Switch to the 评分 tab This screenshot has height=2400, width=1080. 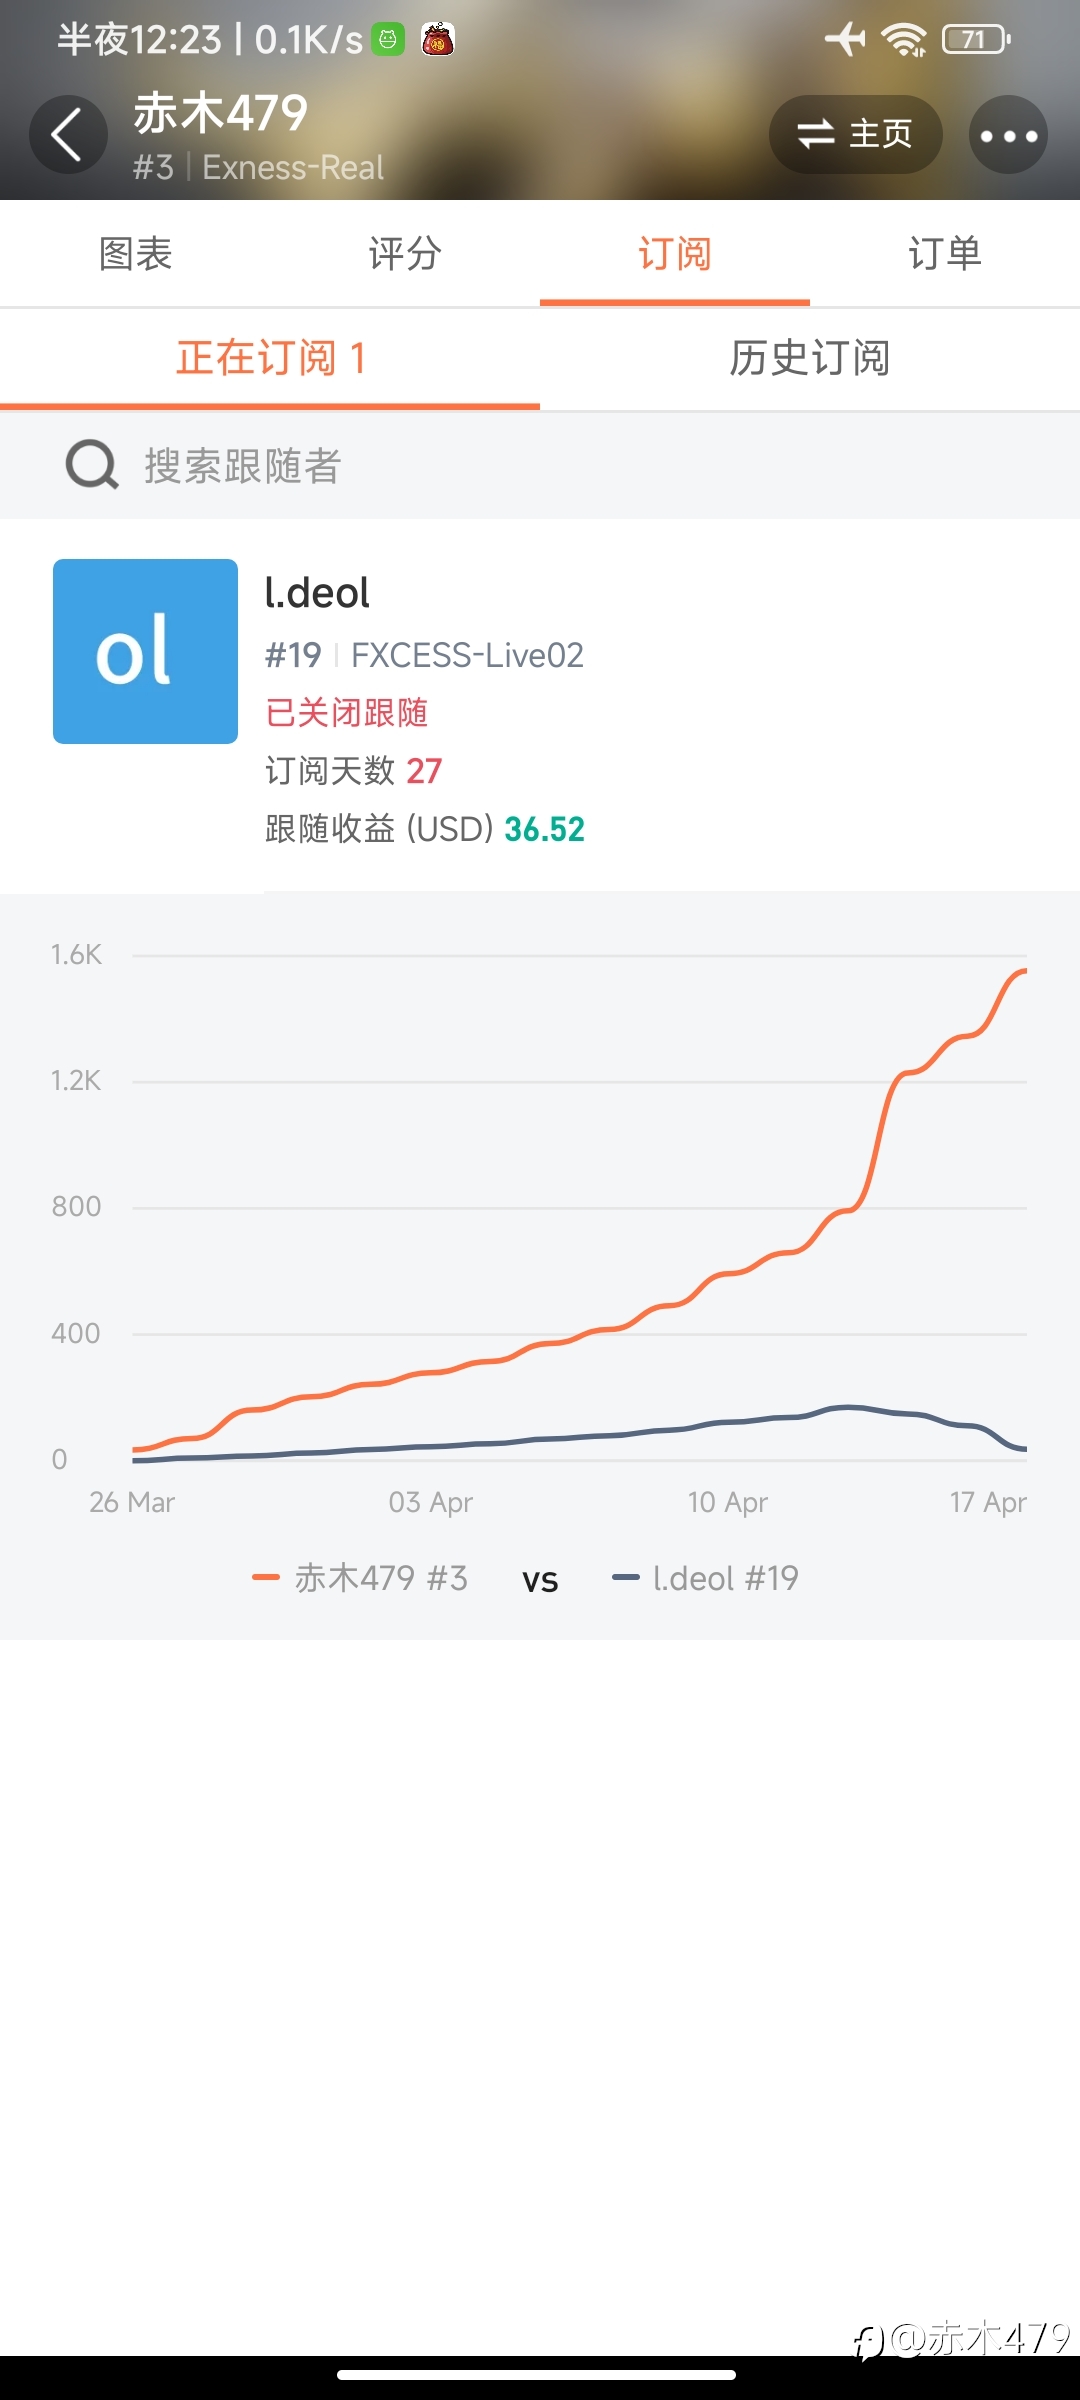point(405,254)
